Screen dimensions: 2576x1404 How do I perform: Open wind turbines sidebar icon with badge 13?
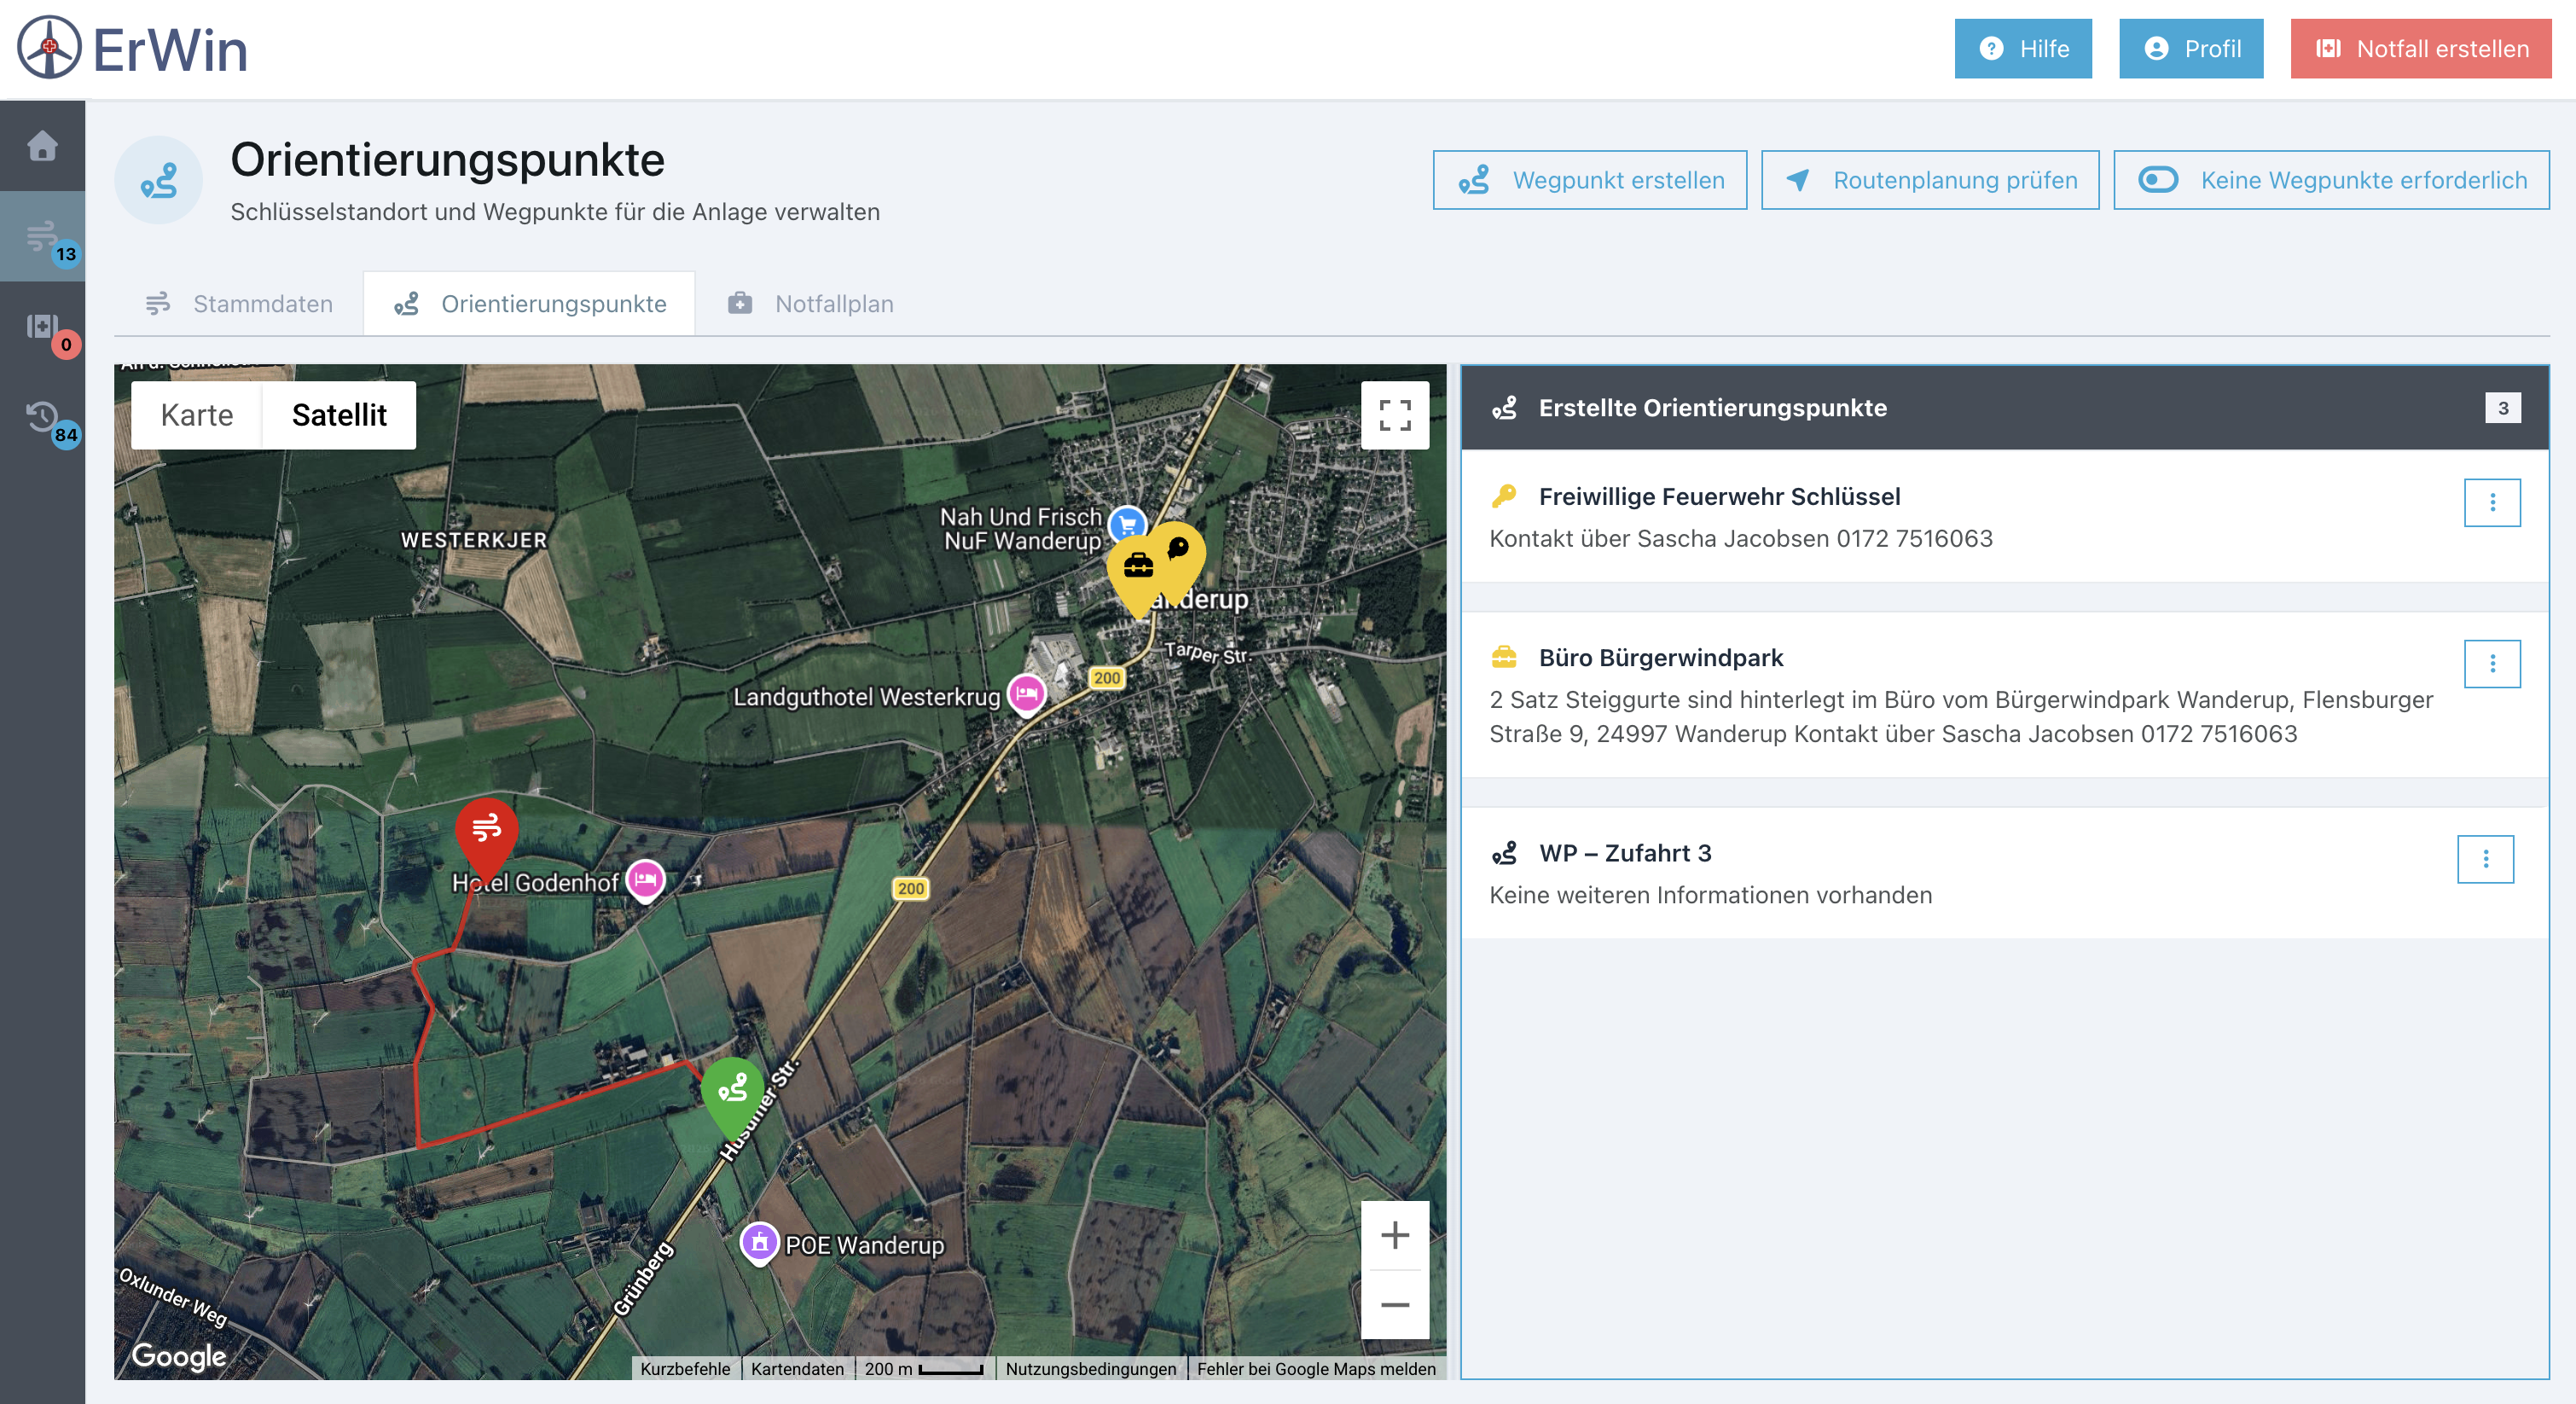tap(42, 237)
